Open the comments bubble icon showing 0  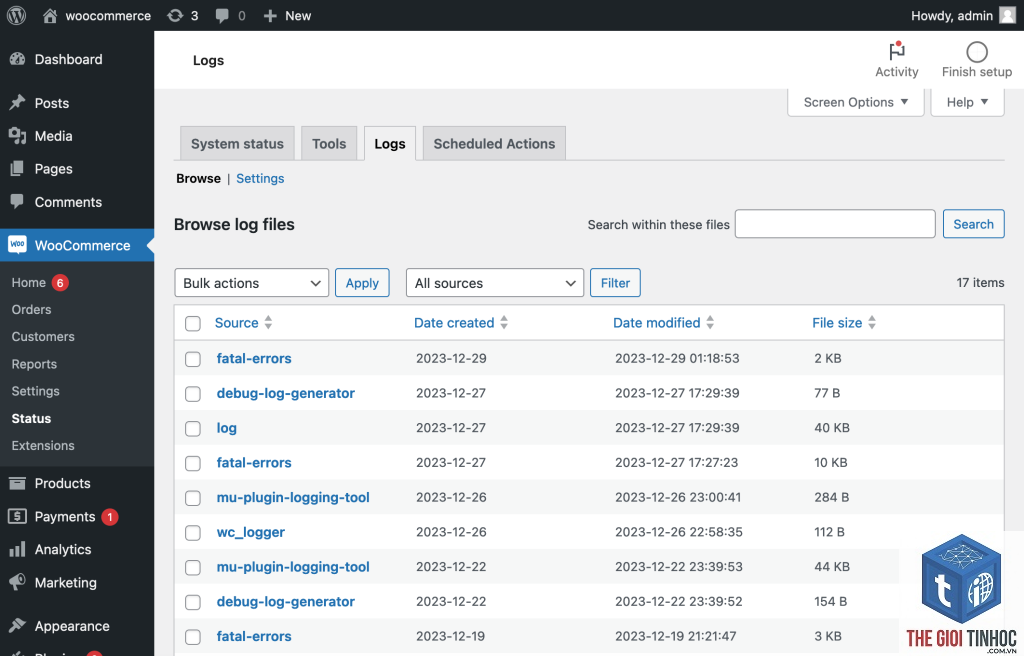(222, 16)
